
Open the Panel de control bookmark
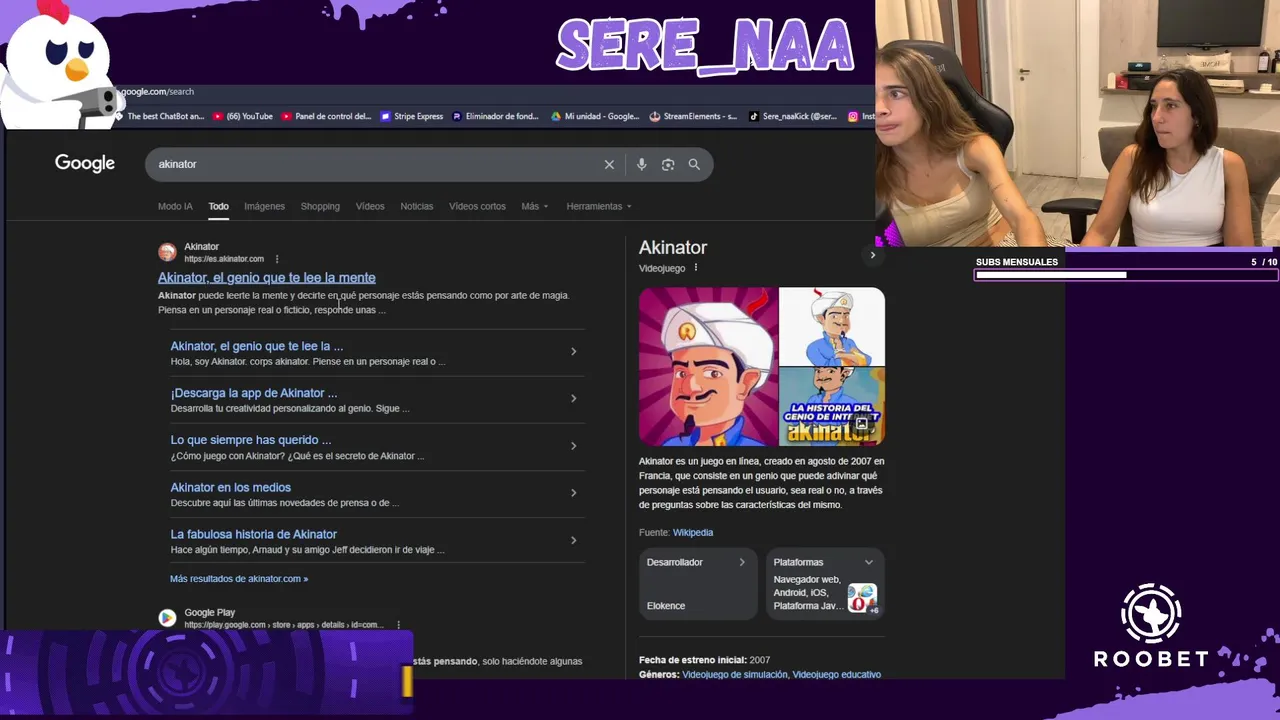326,116
